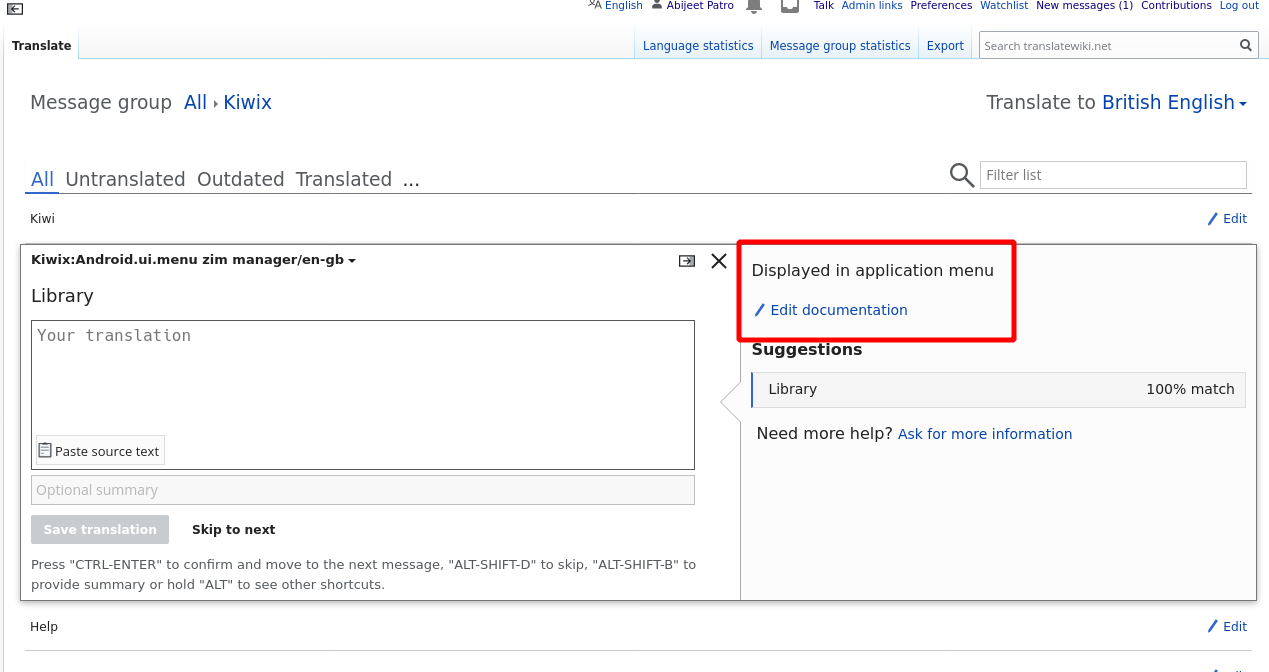Focus the Optional summary field
Screen dimensions: 1269x672
(363, 490)
